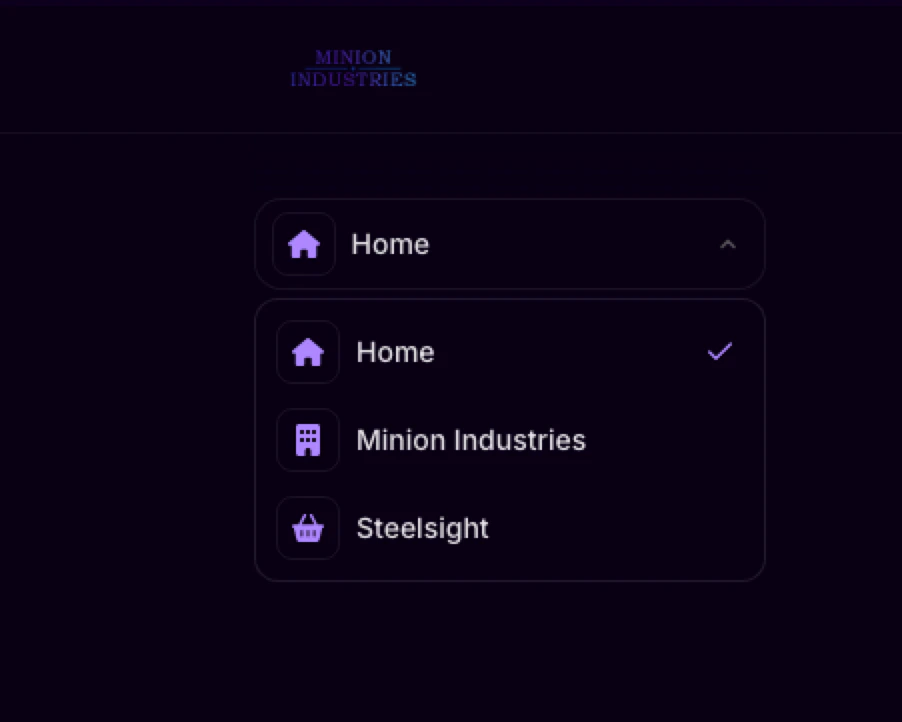Image resolution: width=902 pixels, height=722 pixels.
Task: Click the Home selector bar
Action: click(x=510, y=244)
